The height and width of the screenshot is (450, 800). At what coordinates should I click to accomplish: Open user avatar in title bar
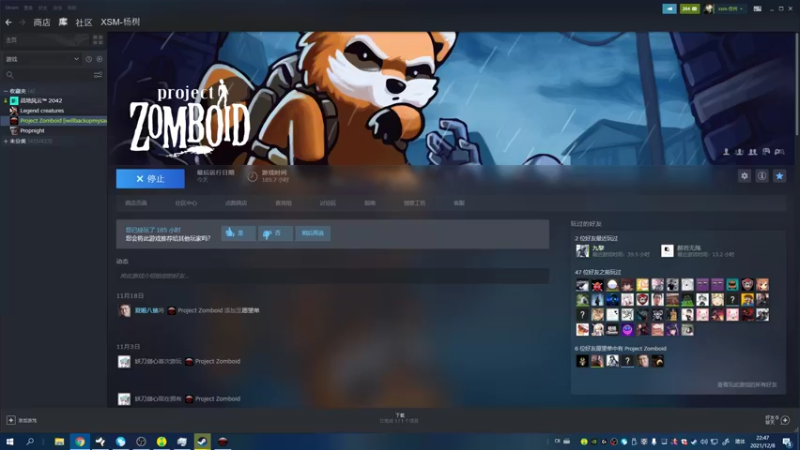click(709, 9)
